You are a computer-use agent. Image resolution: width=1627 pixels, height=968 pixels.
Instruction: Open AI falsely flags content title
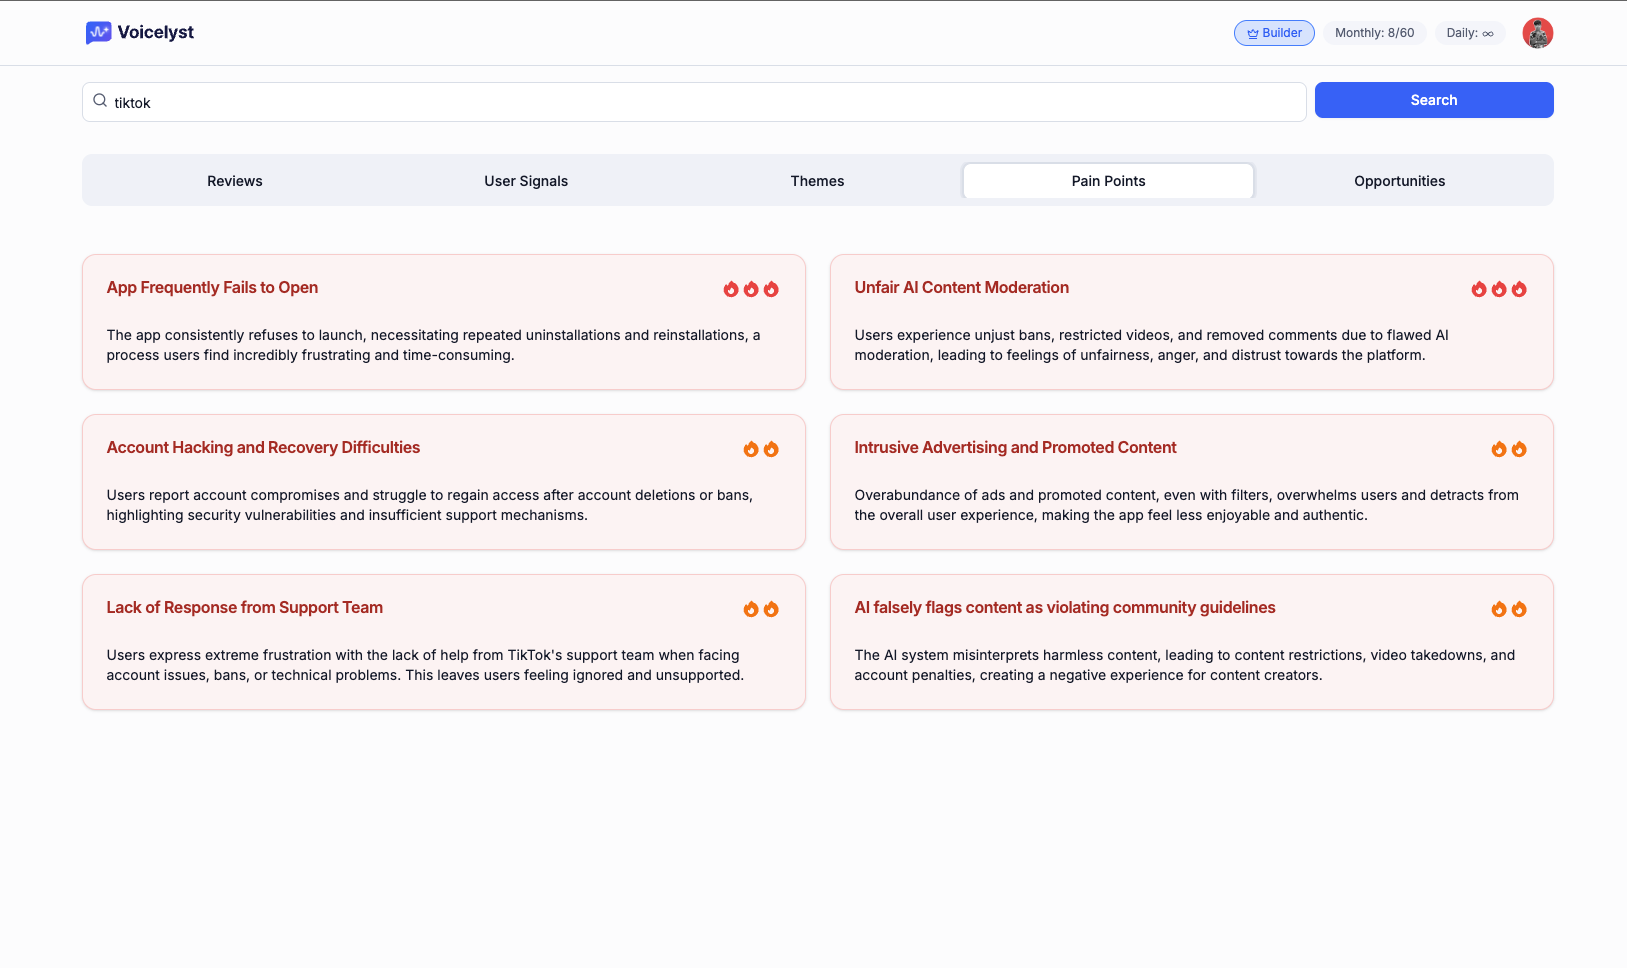coord(1065,608)
